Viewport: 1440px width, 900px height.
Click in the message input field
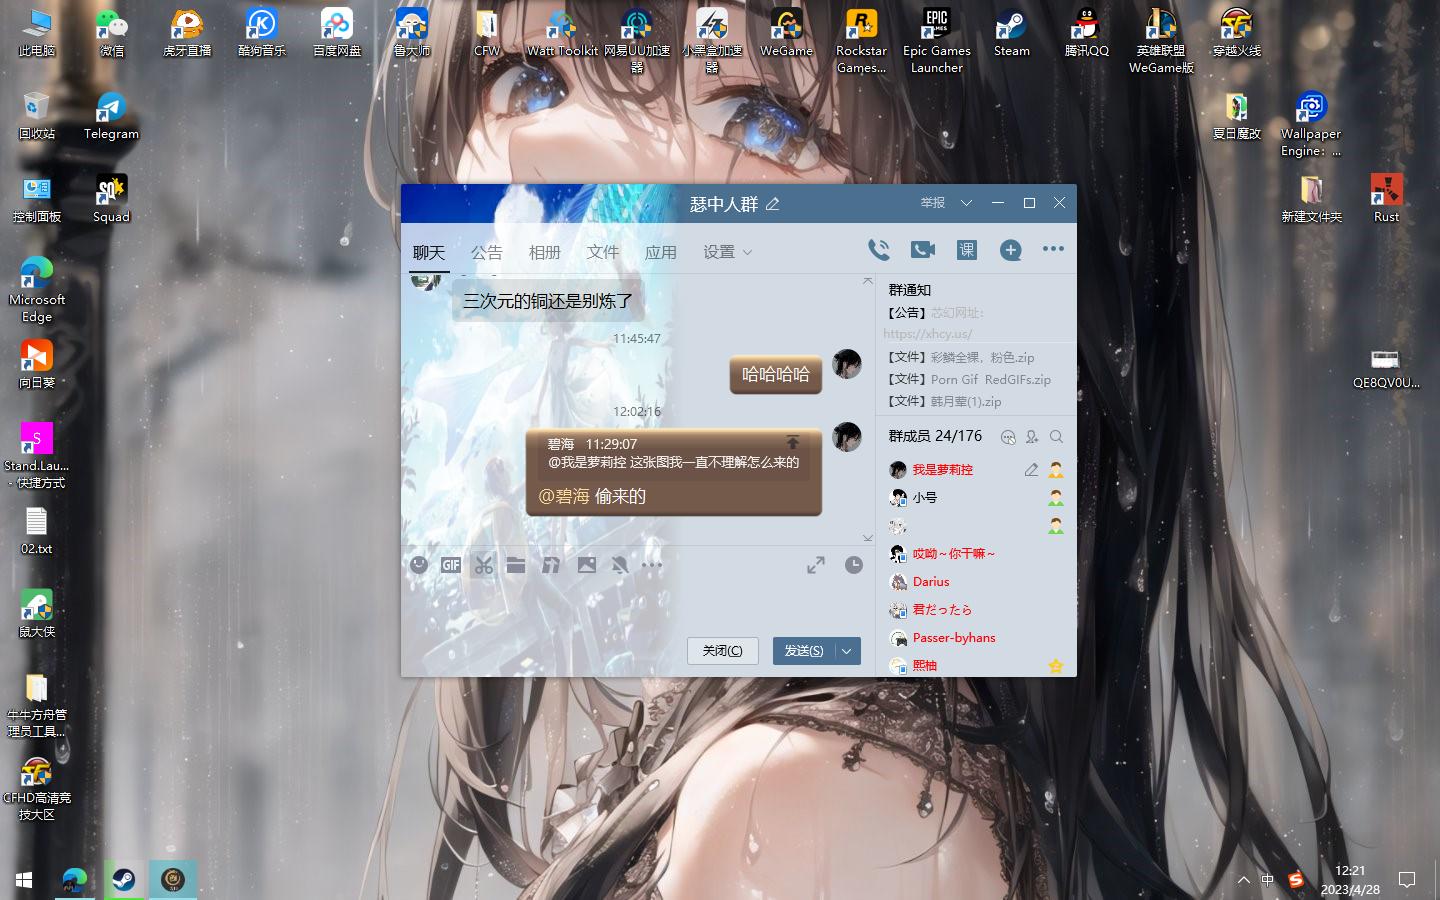638,606
